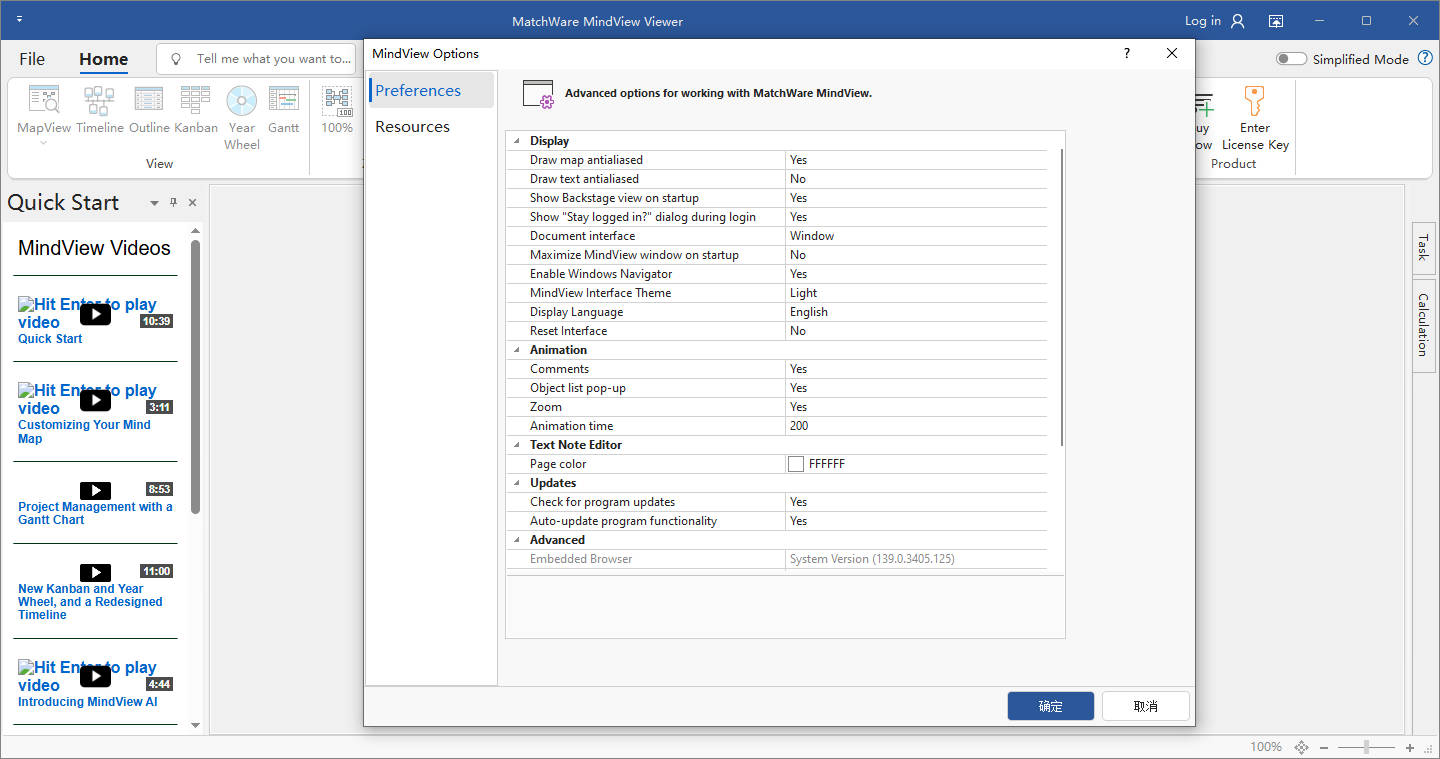Switch to Kanban view icon

coord(195,101)
